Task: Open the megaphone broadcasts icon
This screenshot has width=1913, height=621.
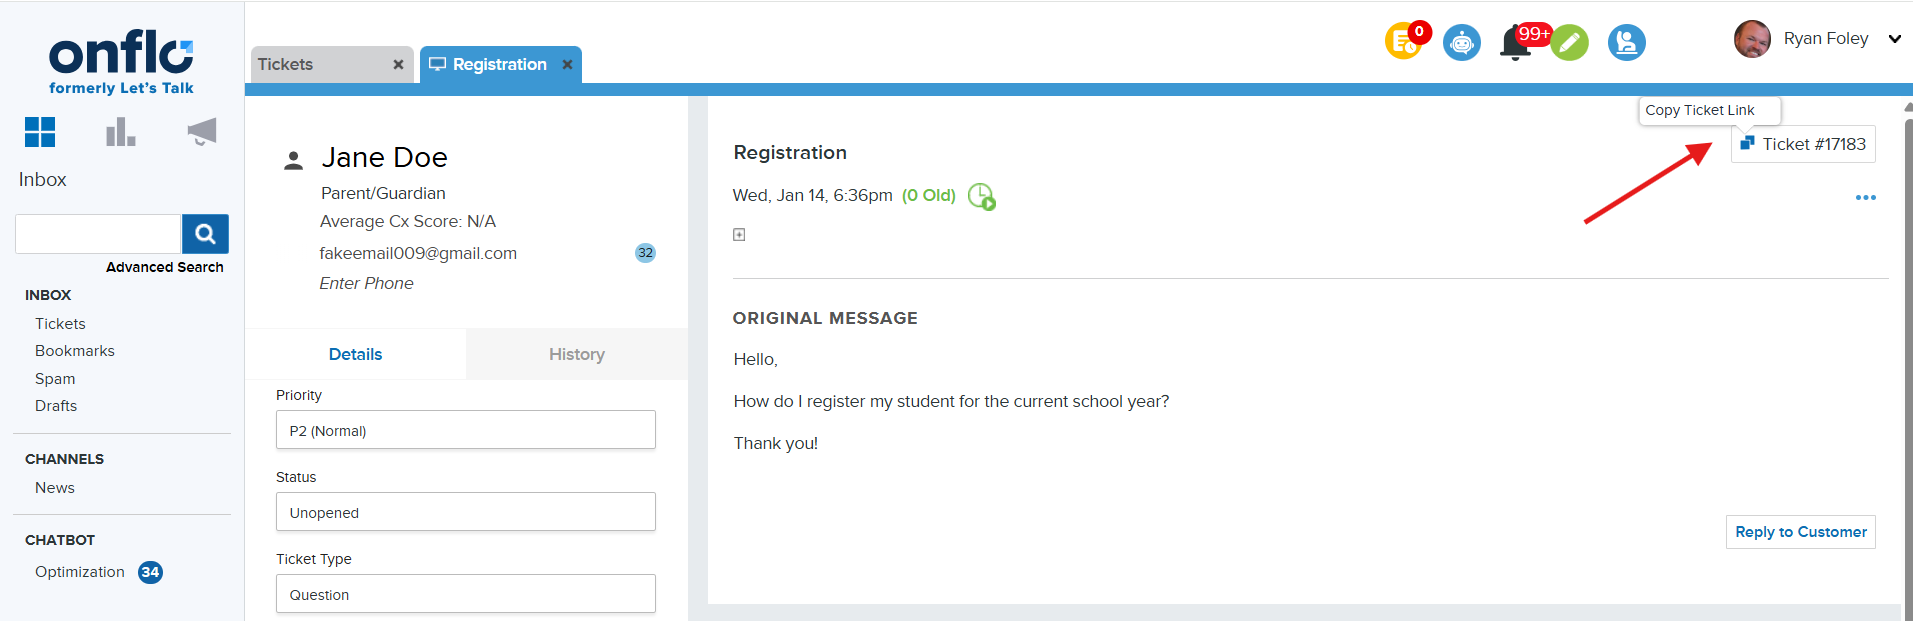Action: (x=202, y=132)
